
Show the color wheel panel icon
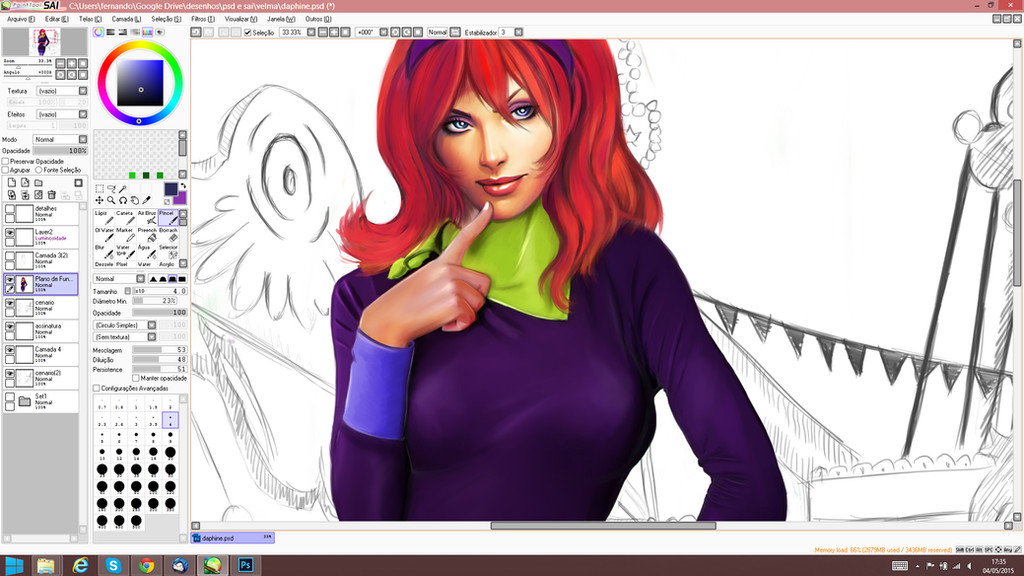click(x=98, y=32)
